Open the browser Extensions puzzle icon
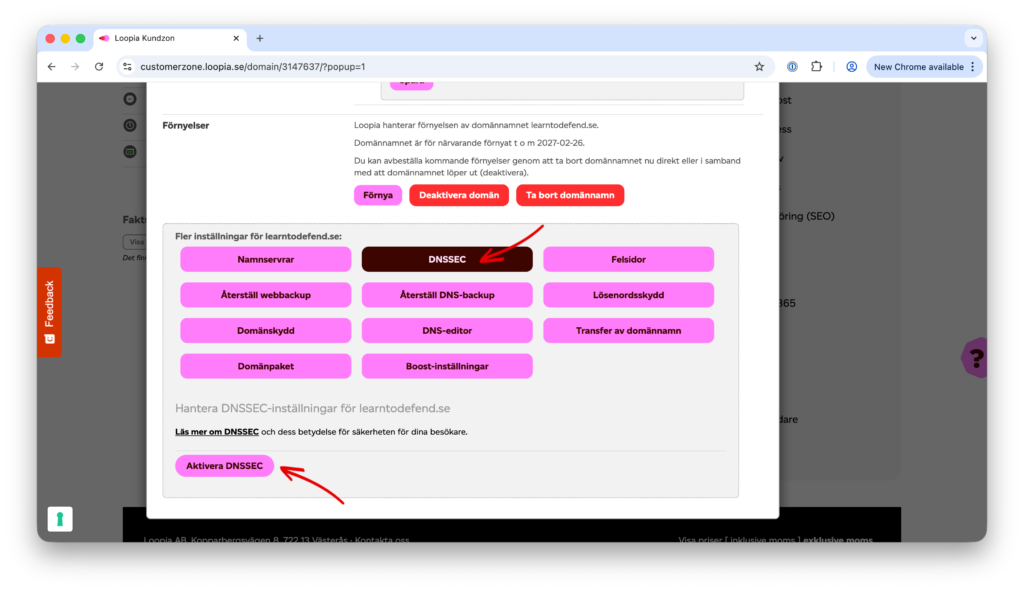Viewport: 1024px width, 591px height. [816, 67]
